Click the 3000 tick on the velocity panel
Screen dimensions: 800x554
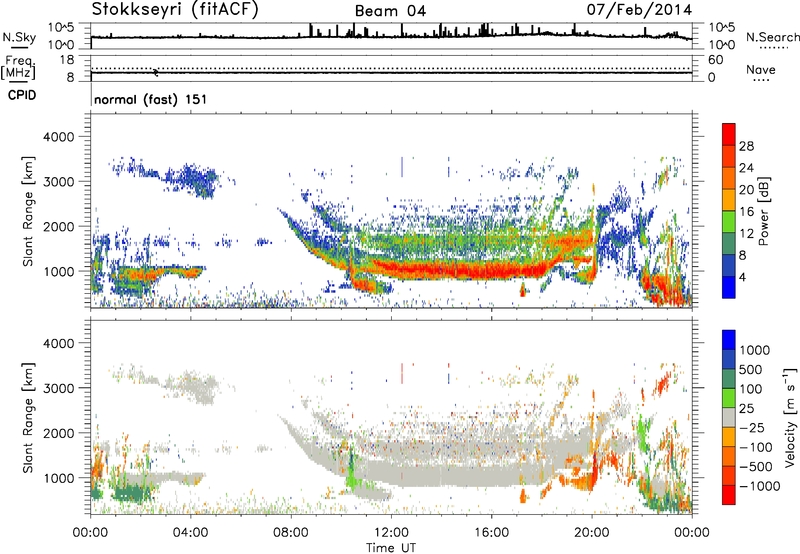(x=59, y=388)
